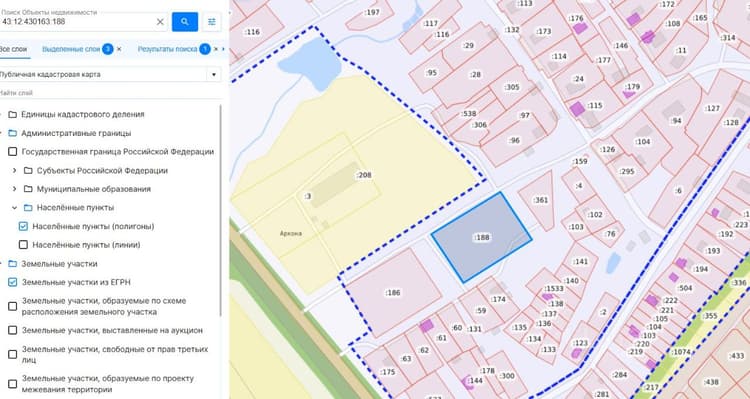Viewport: 750px width, 399px height.
Task: Click parcel :361 on the map
Action: 540,200
